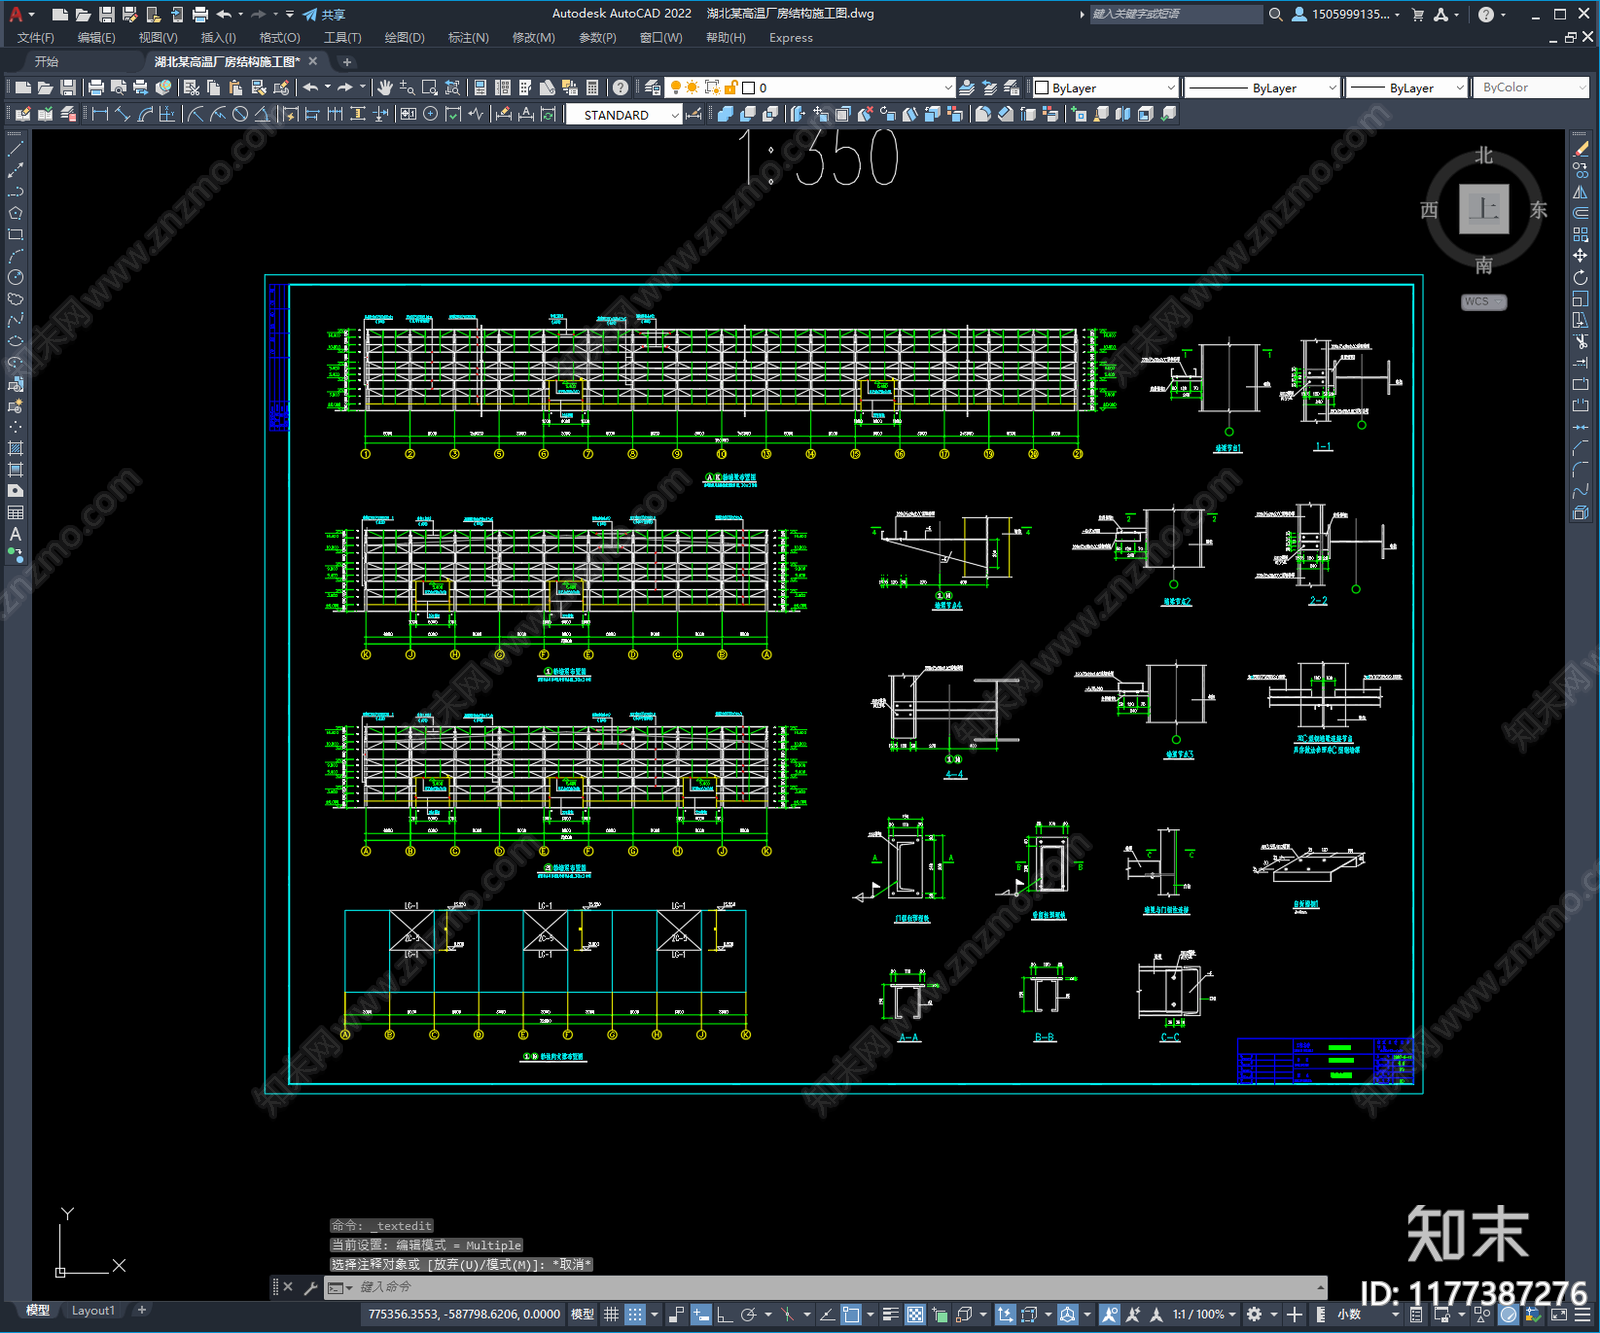The width and height of the screenshot is (1600, 1333).
Task: Select the Line draw tool in the left toolbar
Action: 15,149
